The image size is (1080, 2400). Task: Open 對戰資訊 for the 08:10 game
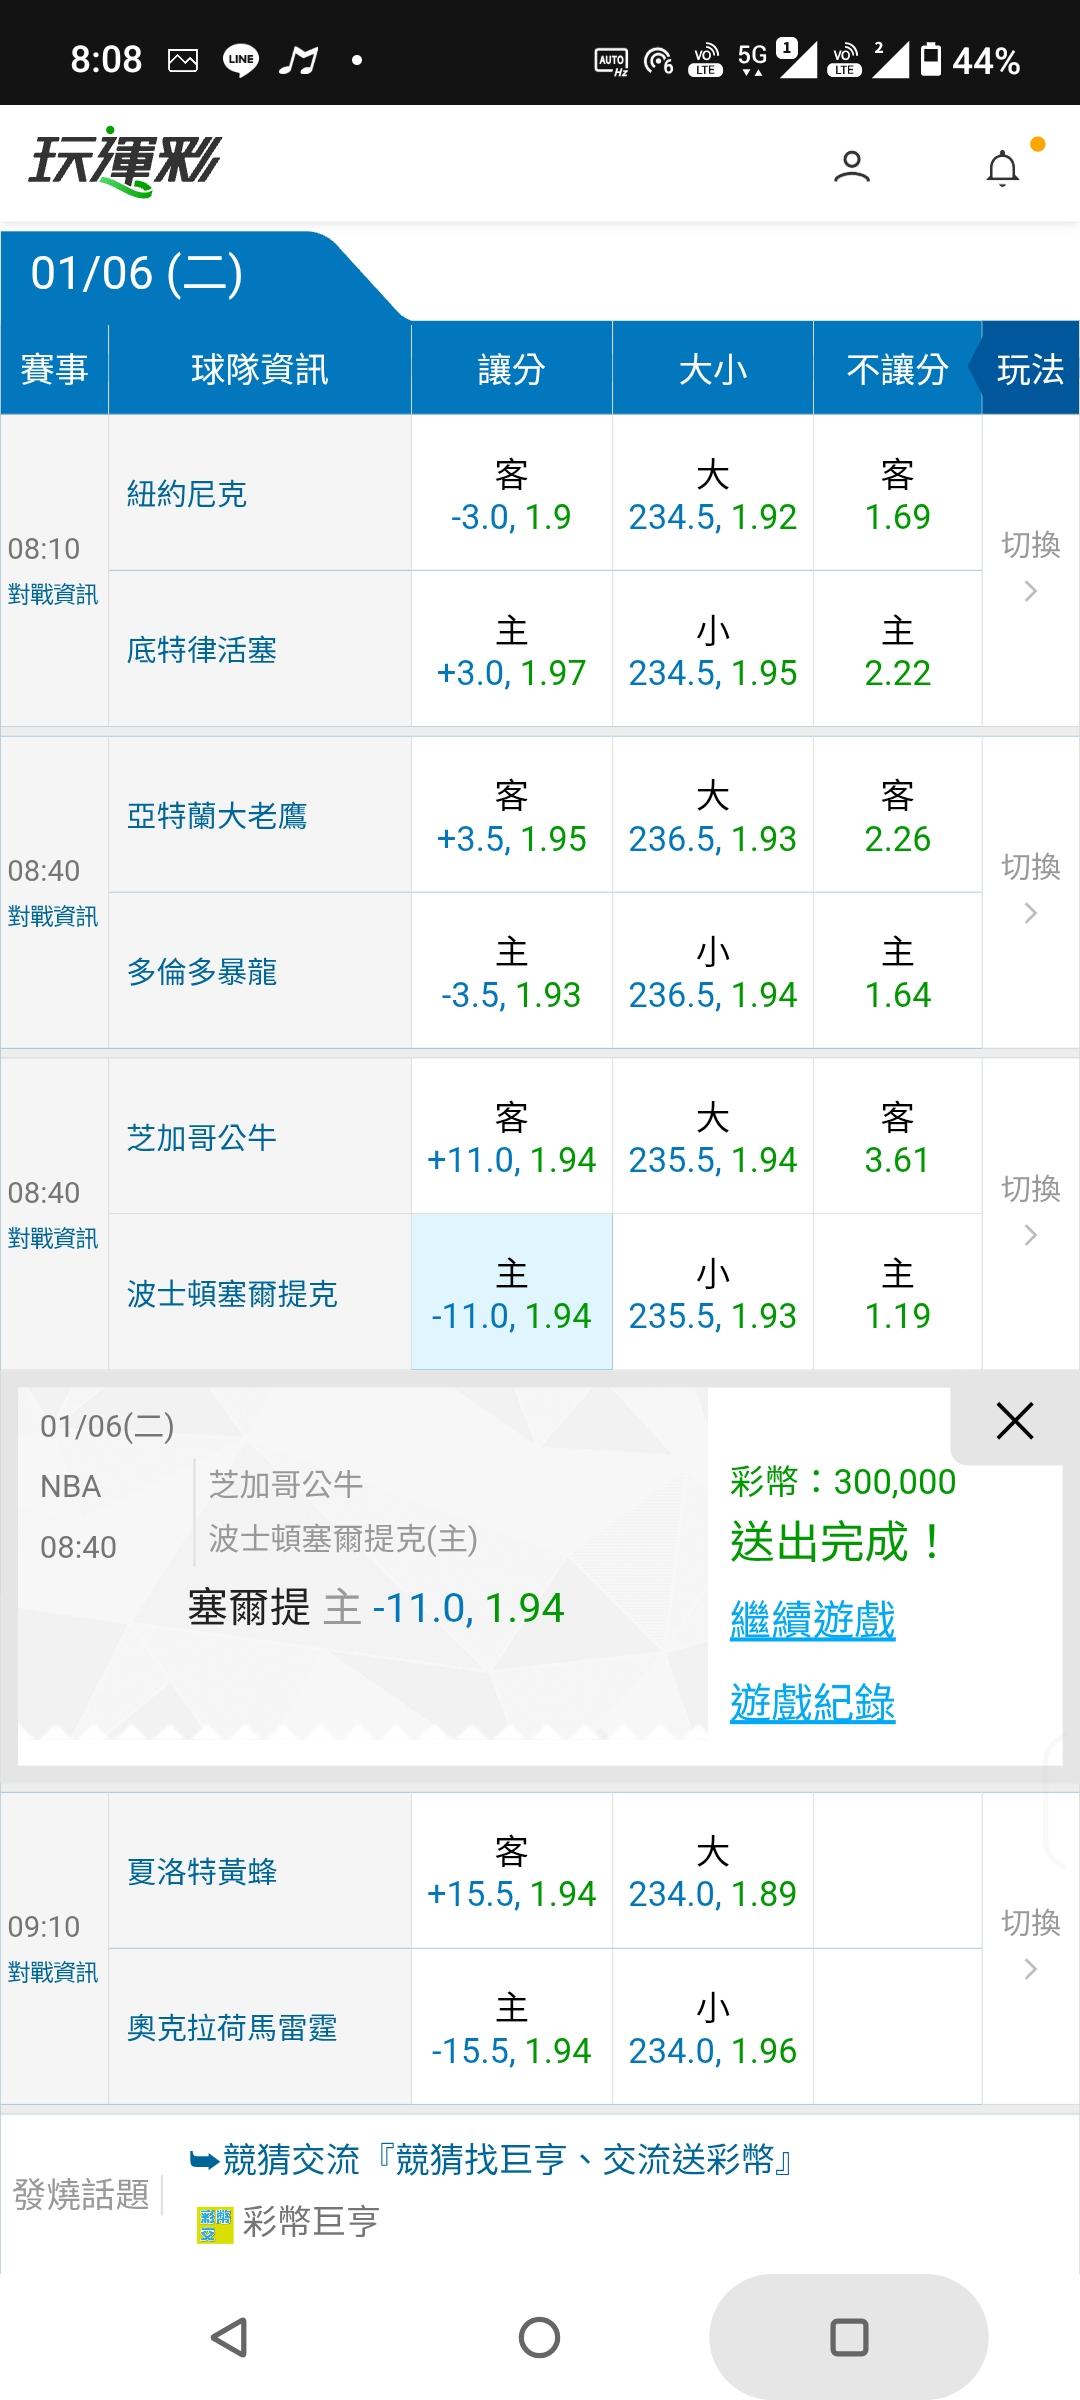coord(53,595)
